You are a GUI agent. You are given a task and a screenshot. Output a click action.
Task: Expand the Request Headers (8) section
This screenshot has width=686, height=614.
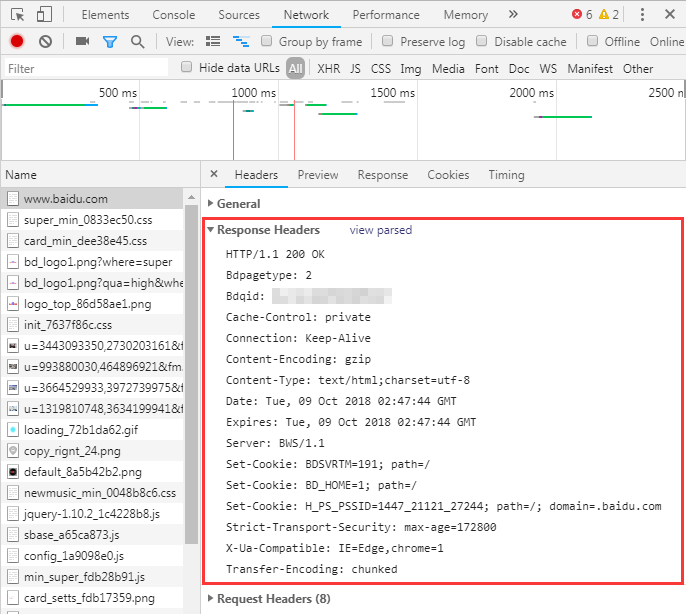[273, 599]
